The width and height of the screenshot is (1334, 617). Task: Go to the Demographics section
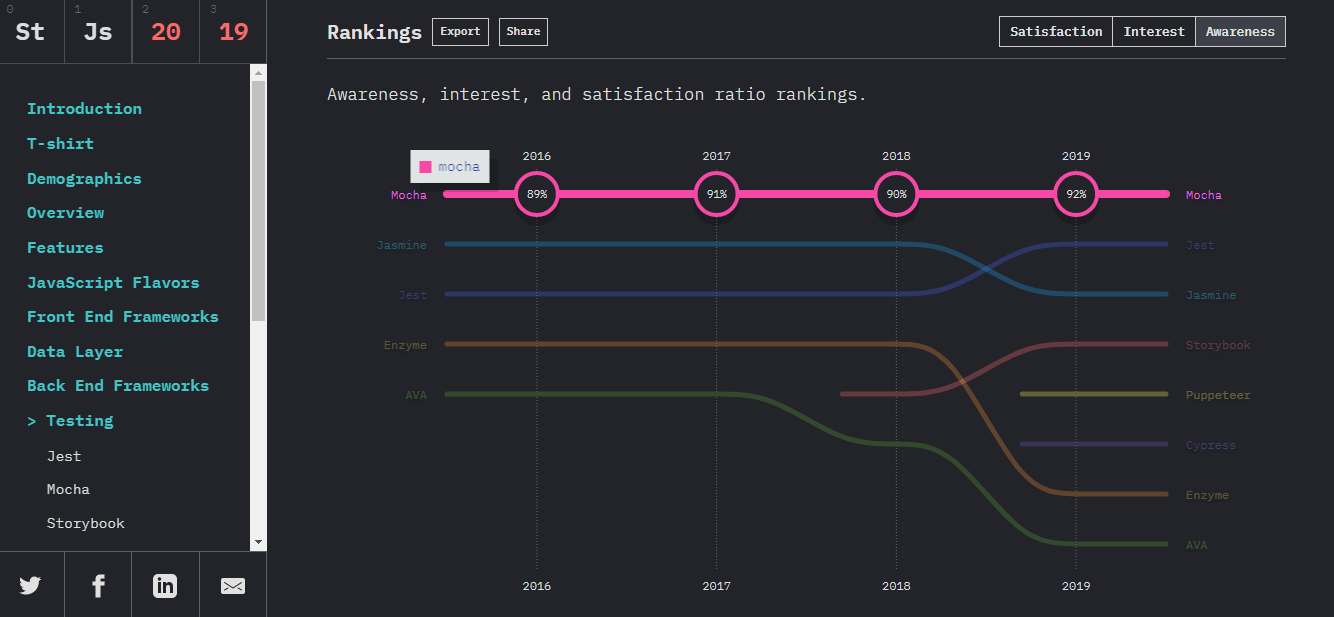(x=84, y=179)
